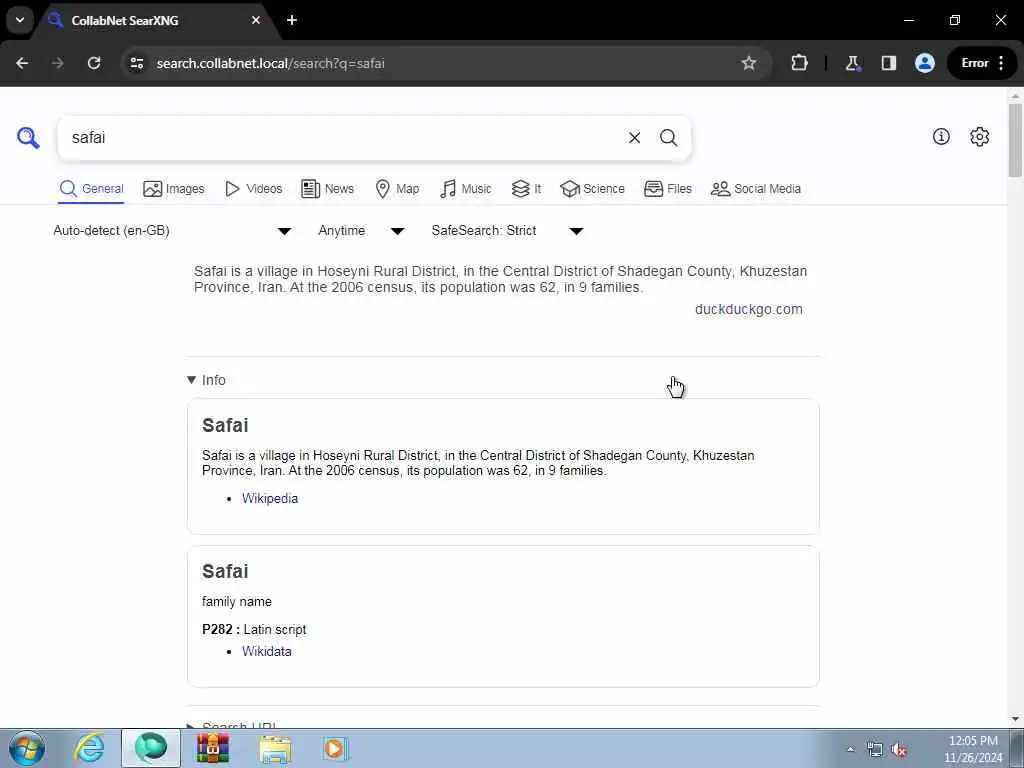The height and width of the screenshot is (768, 1024).
Task: Switch to the Social Media tab
Action: click(x=756, y=189)
